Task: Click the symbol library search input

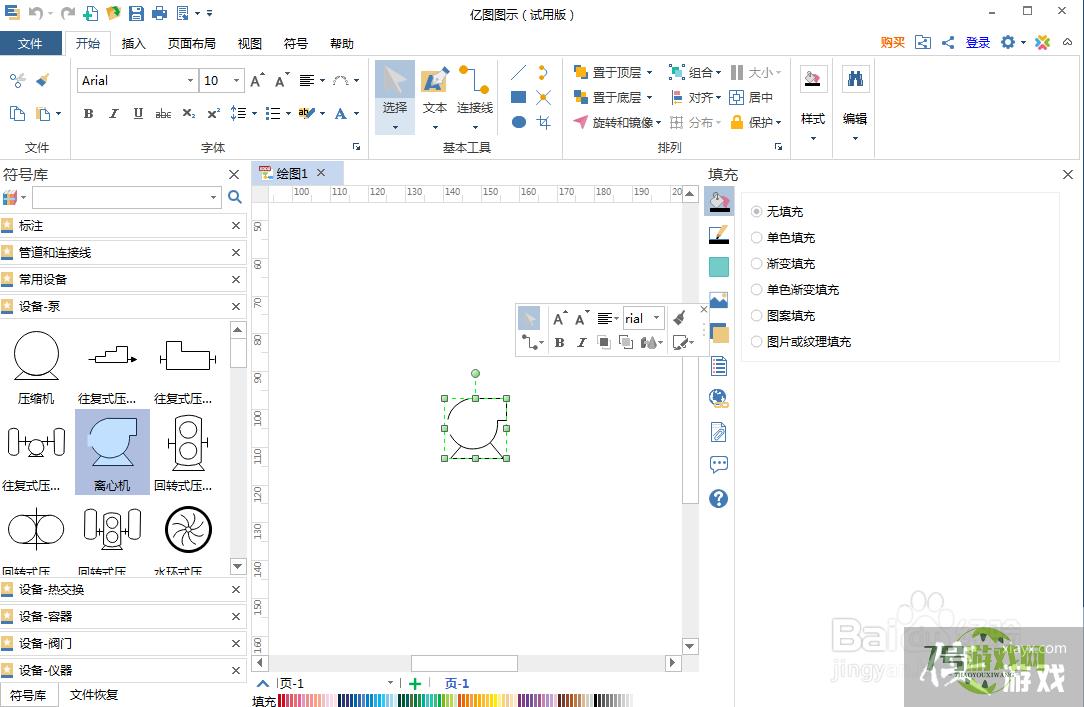Action: [127, 198]
